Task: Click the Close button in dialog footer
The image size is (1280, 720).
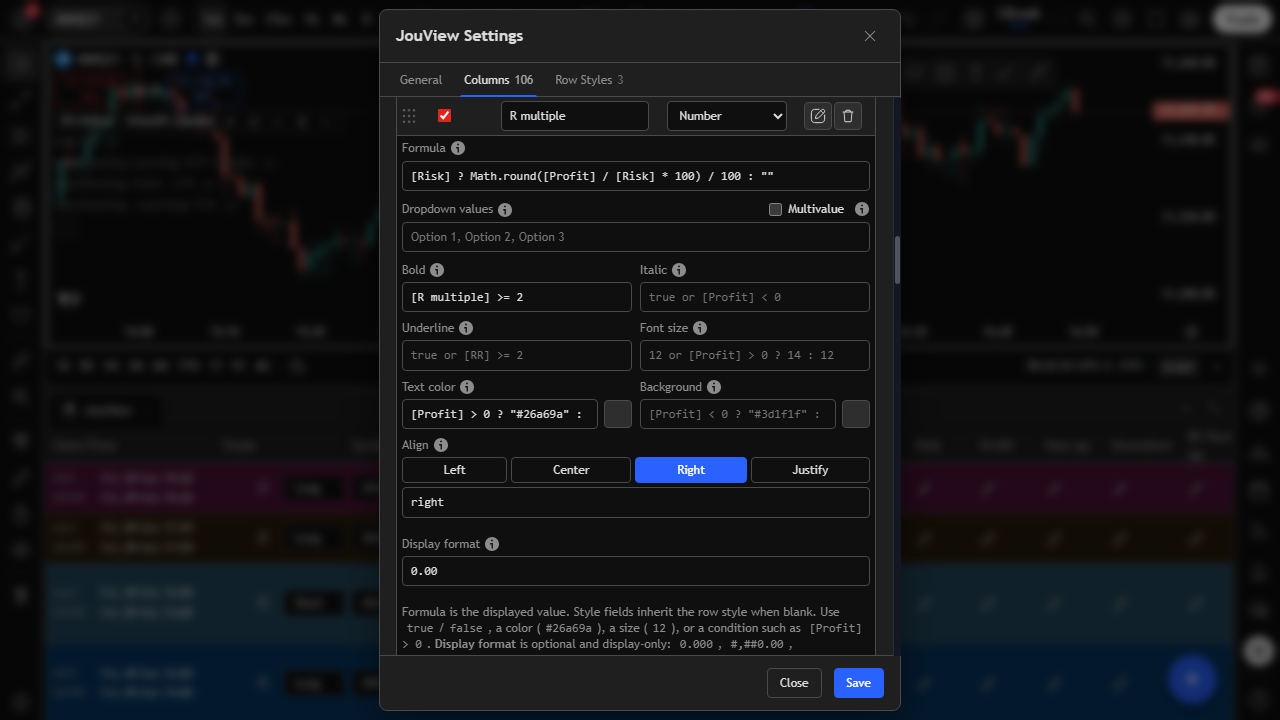Action: 794,683
